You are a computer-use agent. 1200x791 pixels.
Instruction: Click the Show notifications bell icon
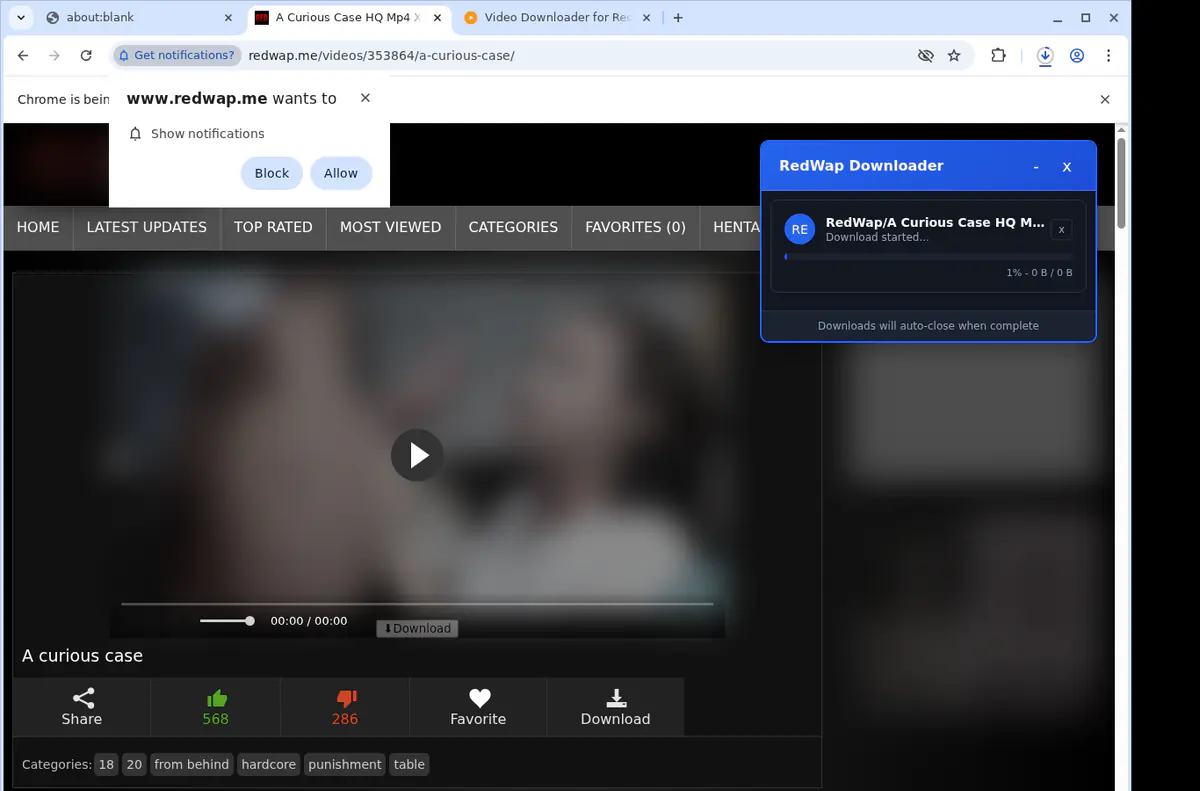pos(136,134)
